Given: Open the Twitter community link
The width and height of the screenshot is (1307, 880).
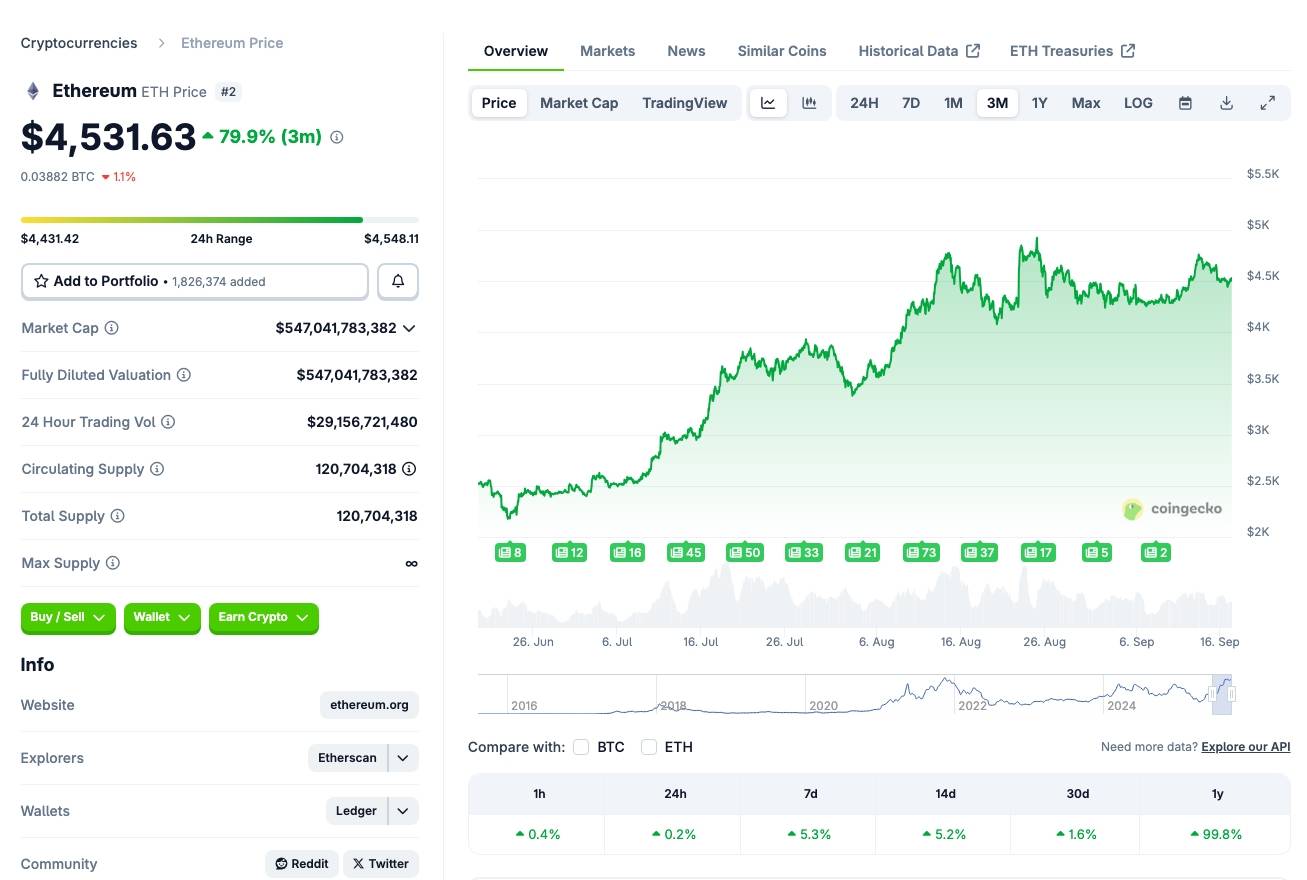Looking at the screenshot, I should click(x=381, y=864).
